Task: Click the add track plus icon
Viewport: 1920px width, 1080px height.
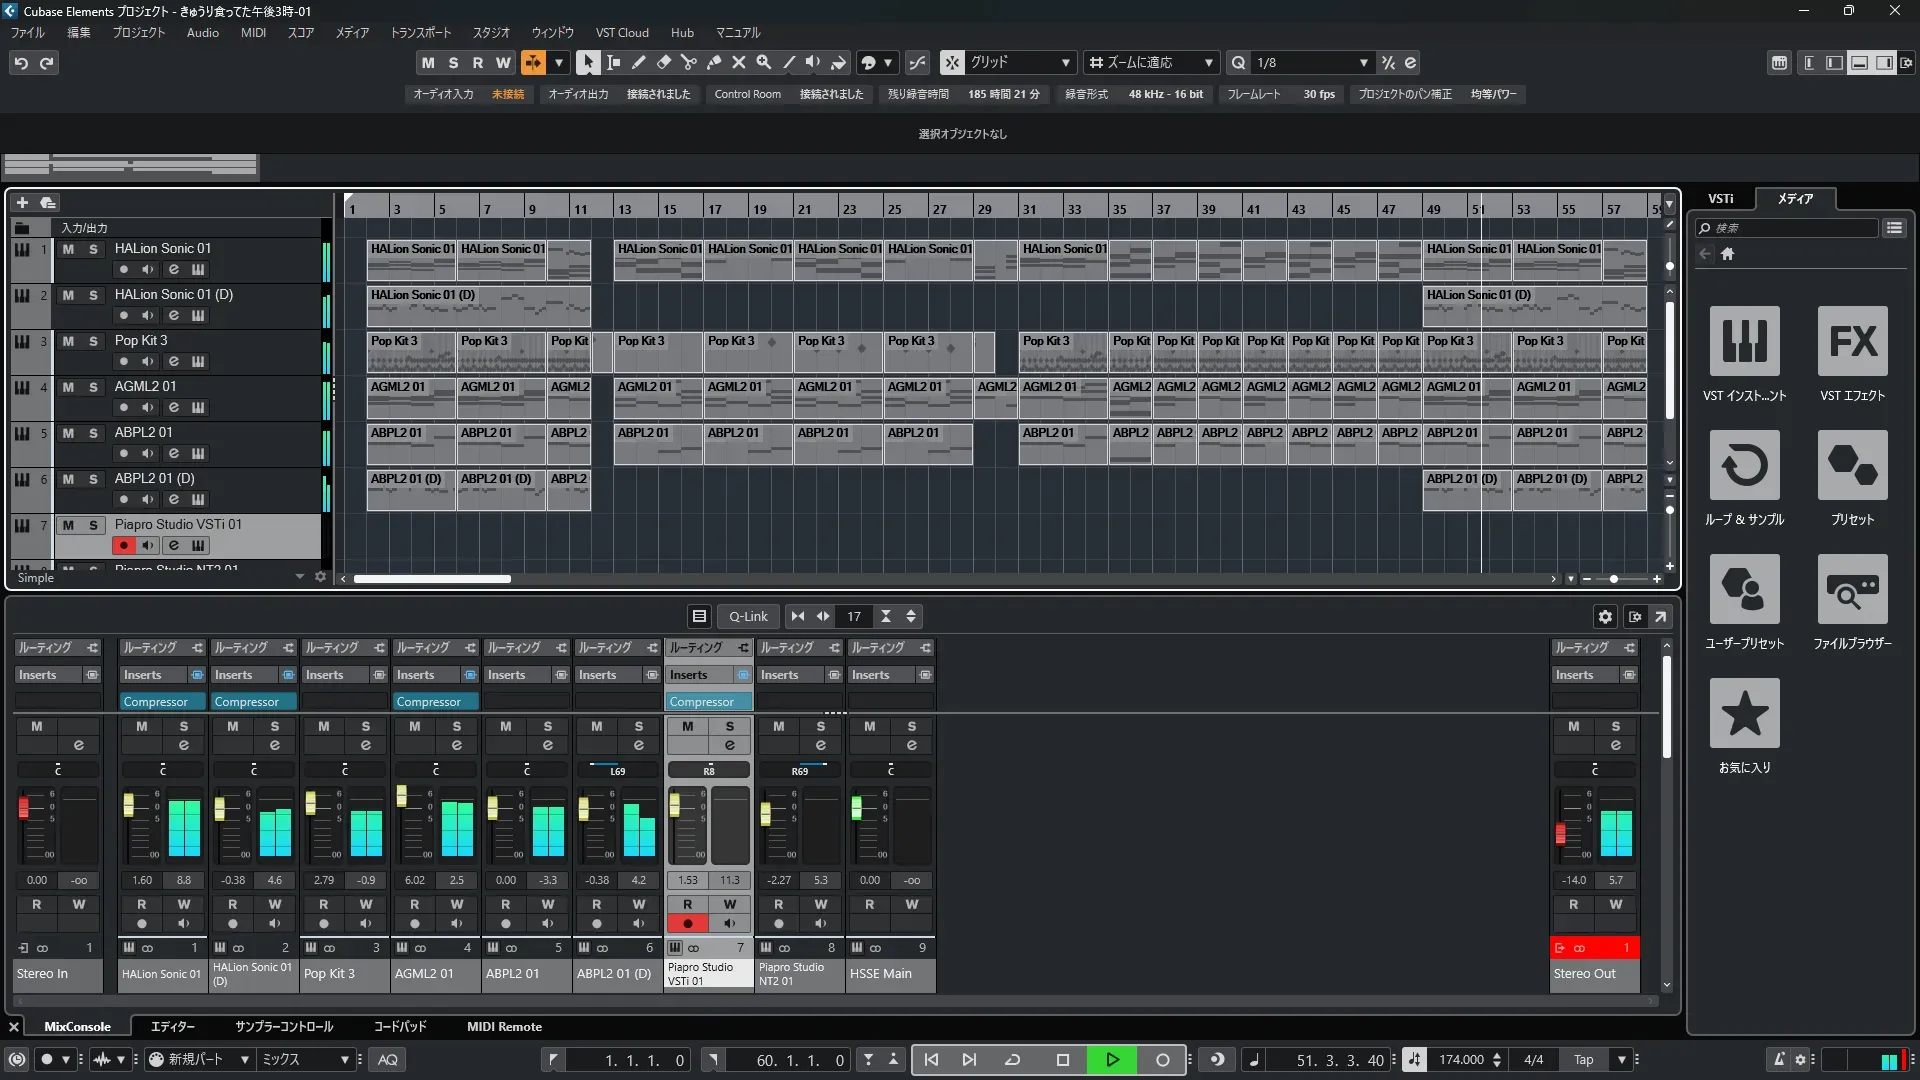Action: click(x=22, y=202)
